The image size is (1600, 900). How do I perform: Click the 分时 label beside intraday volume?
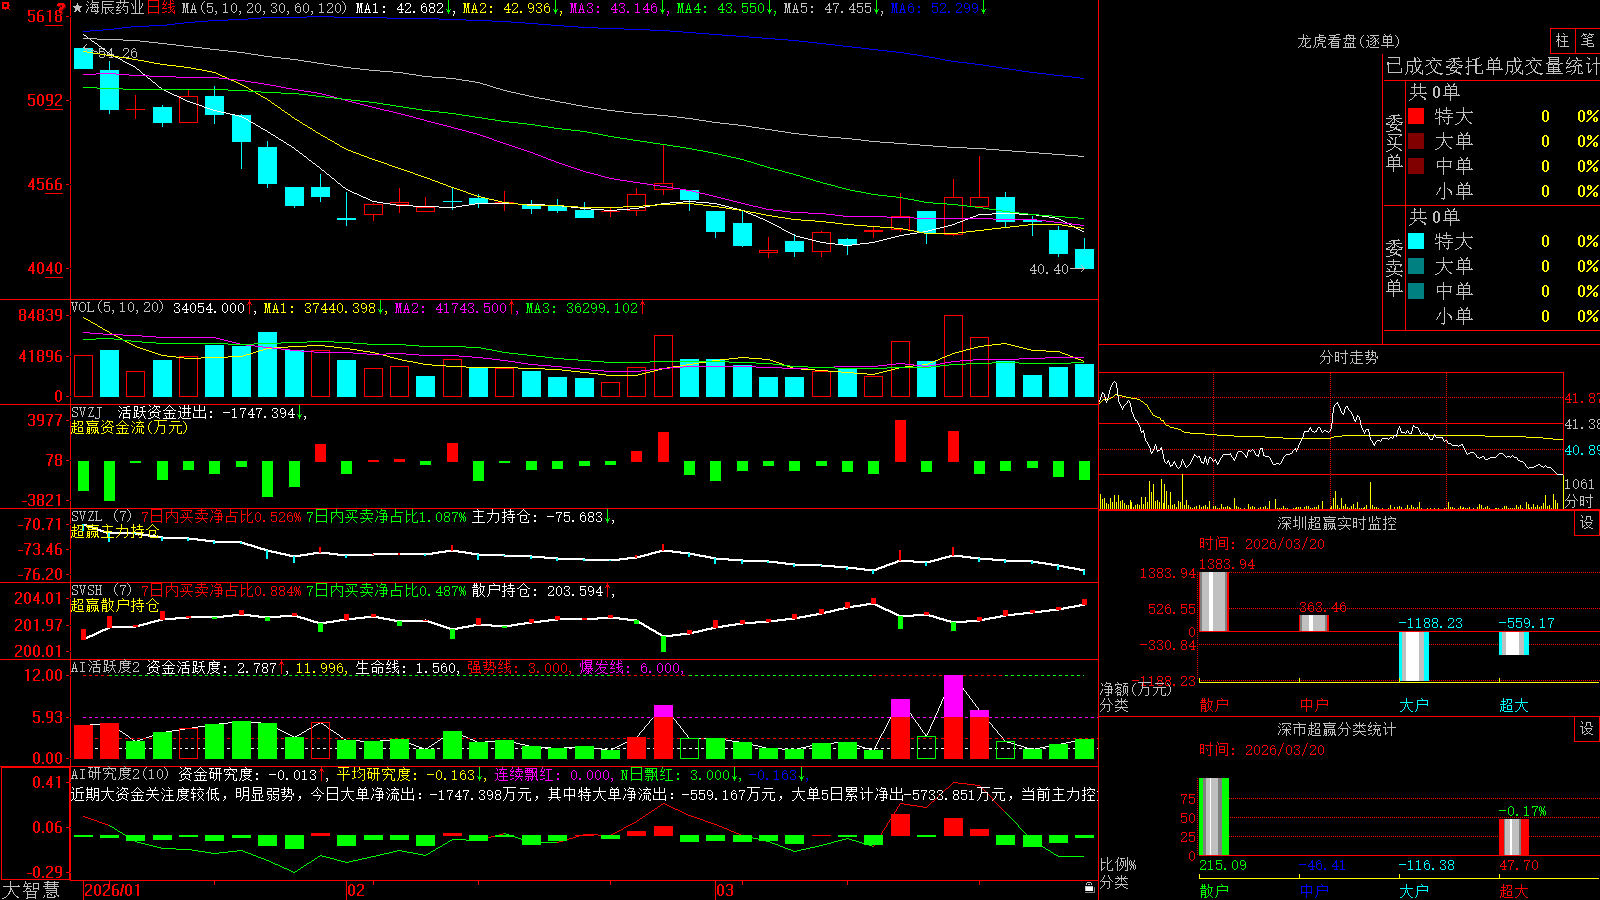click(1579, 501)
